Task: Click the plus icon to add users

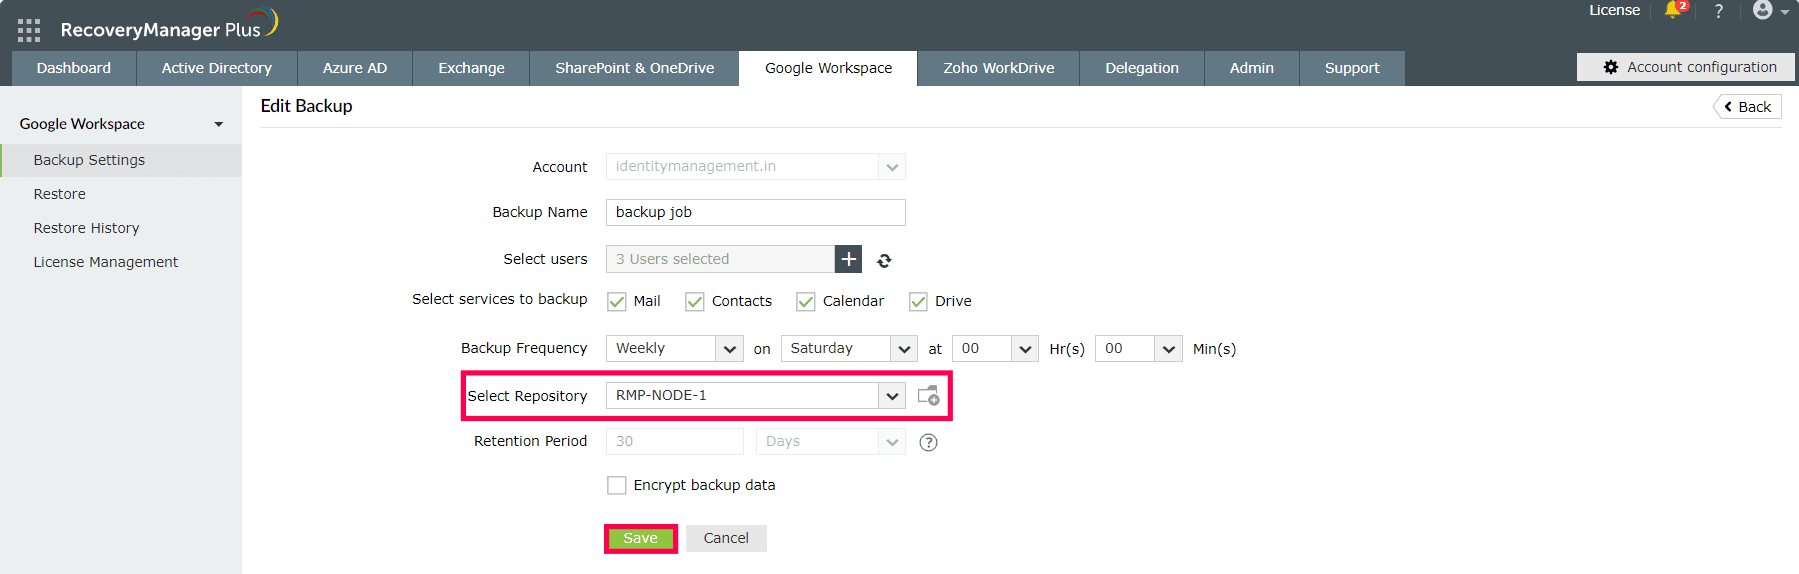Action: point(848,259)
